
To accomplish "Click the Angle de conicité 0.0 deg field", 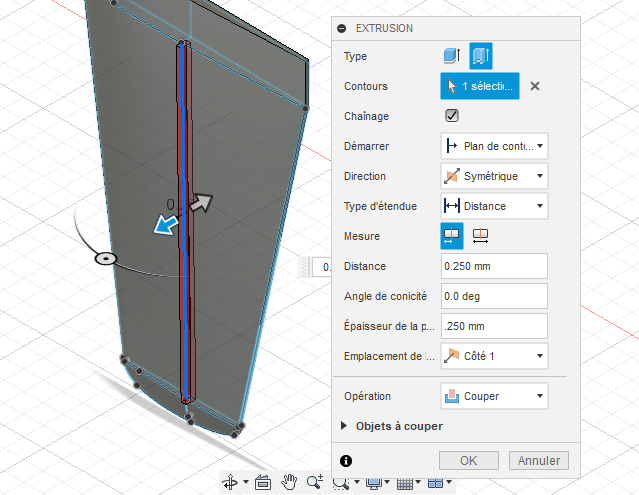I will pos(494,296).
